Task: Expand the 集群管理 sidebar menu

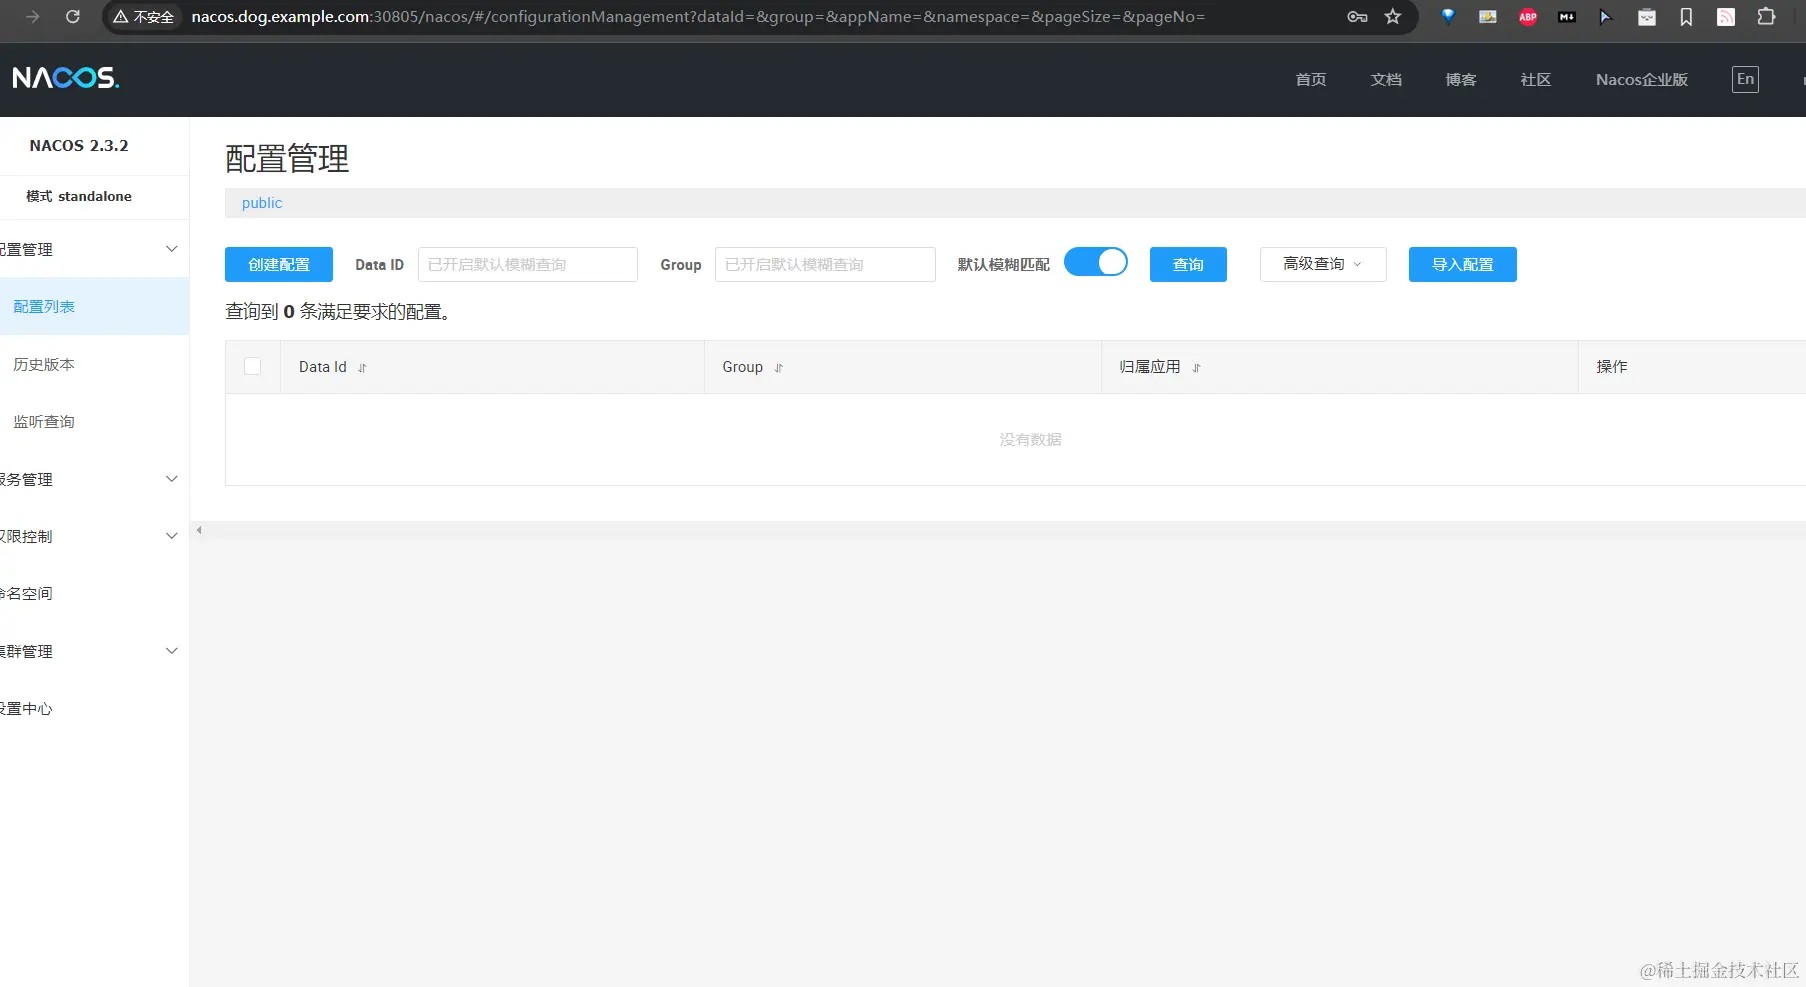Action: pyautogui.click(x=94, y=651)
